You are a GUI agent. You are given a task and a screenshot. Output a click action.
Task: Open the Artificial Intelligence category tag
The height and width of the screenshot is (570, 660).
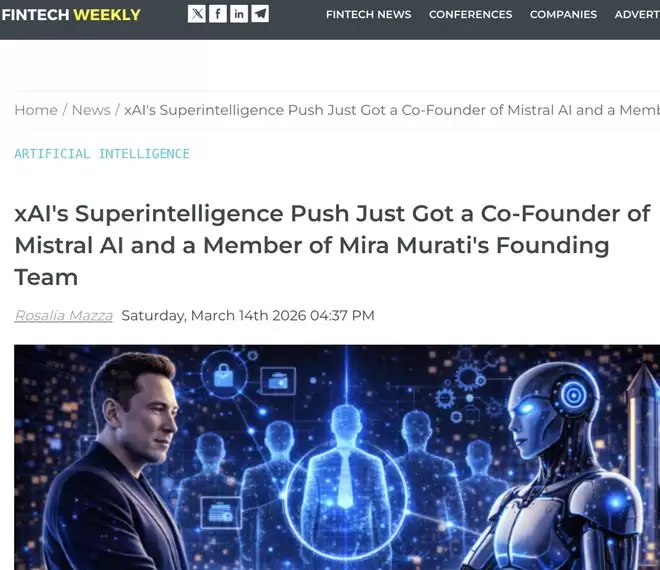point(102,154)
